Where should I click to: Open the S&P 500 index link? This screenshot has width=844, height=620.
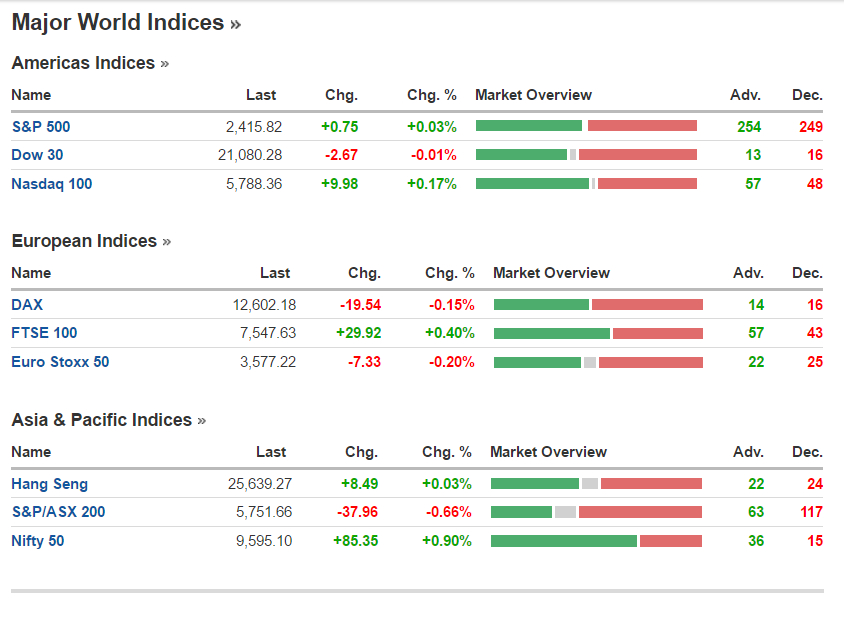pos(41,127)
